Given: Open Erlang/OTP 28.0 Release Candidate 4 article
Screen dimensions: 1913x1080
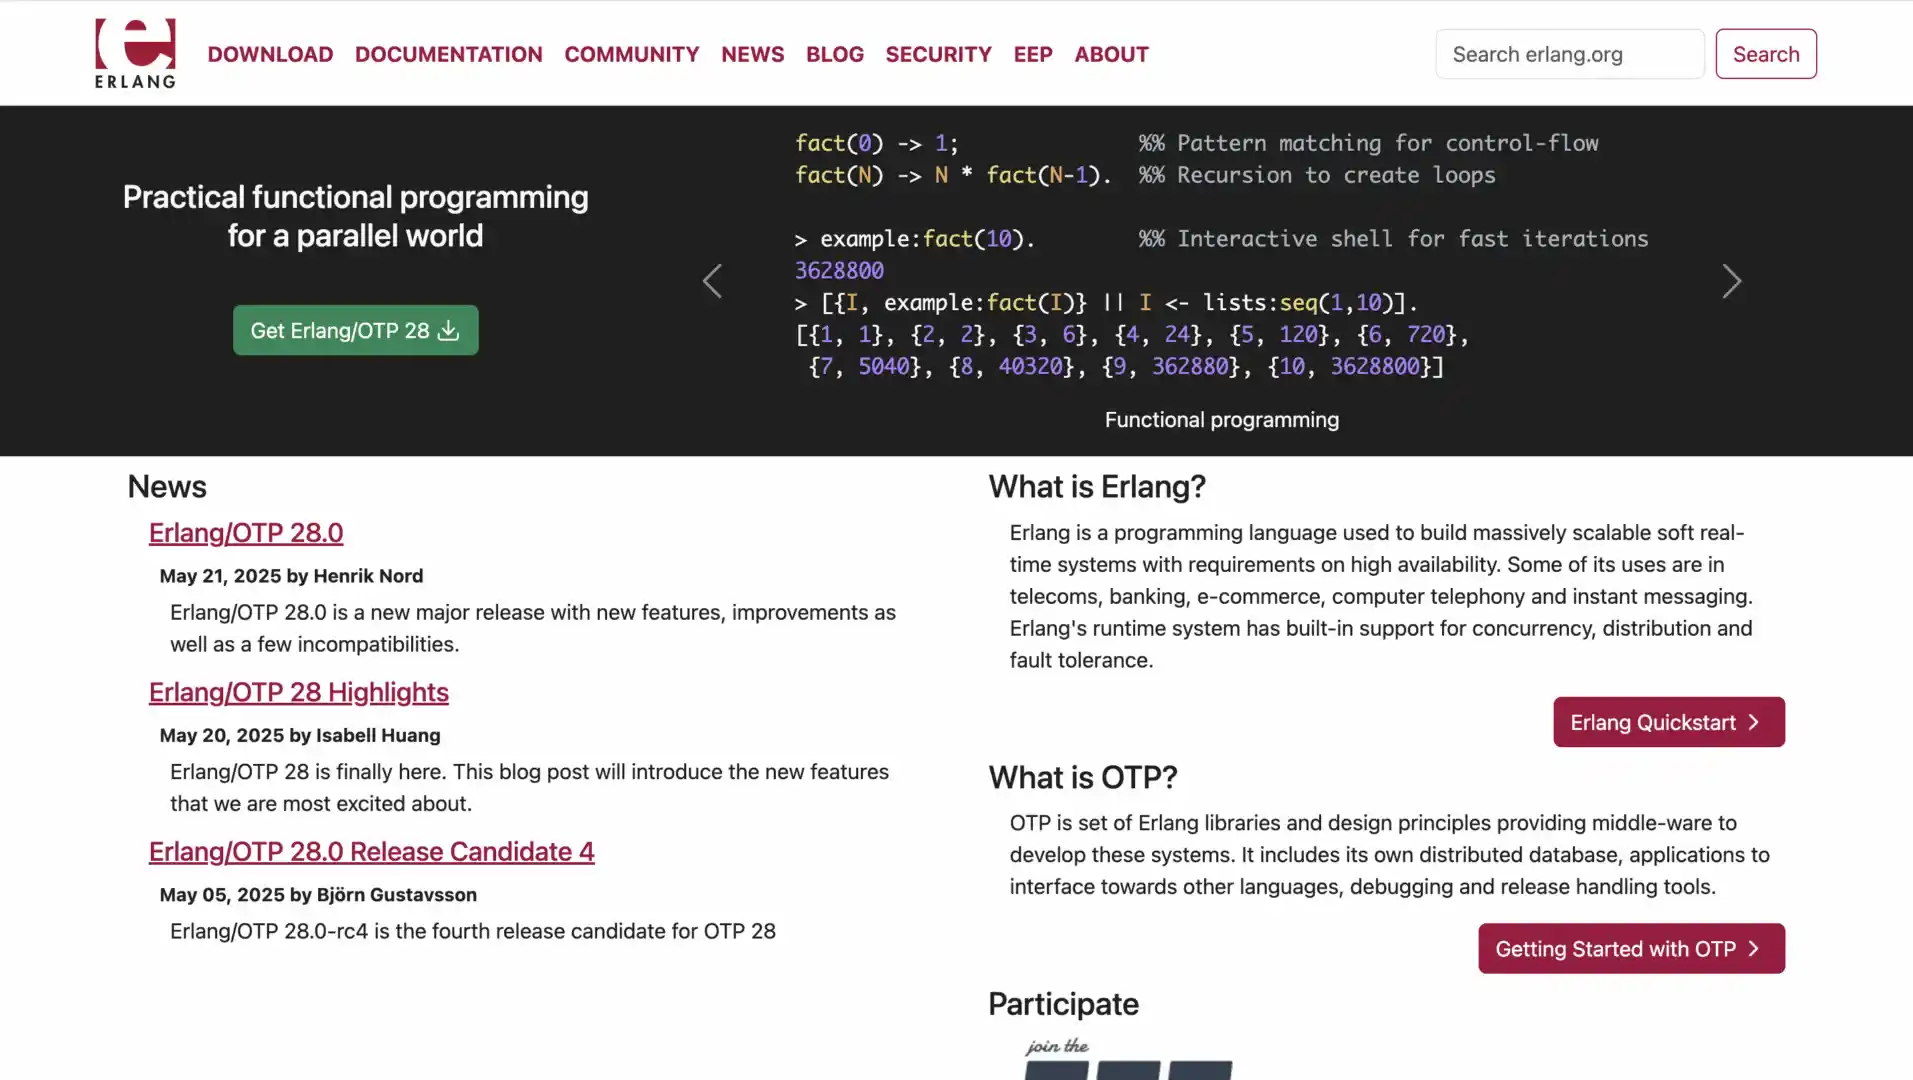Looking at the screenshot, I should click(371, 851).
